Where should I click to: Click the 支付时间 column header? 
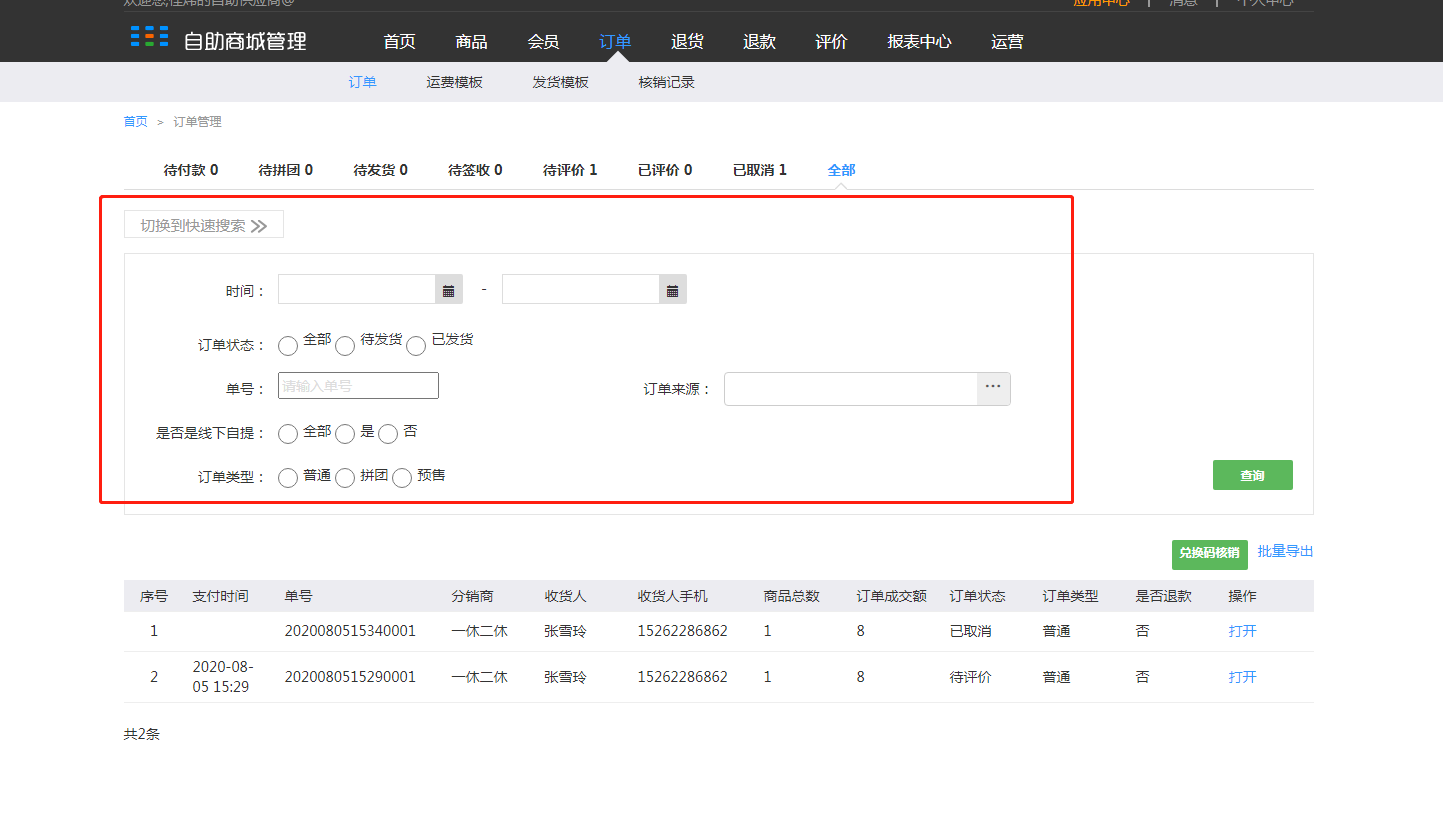coord(220,596)
